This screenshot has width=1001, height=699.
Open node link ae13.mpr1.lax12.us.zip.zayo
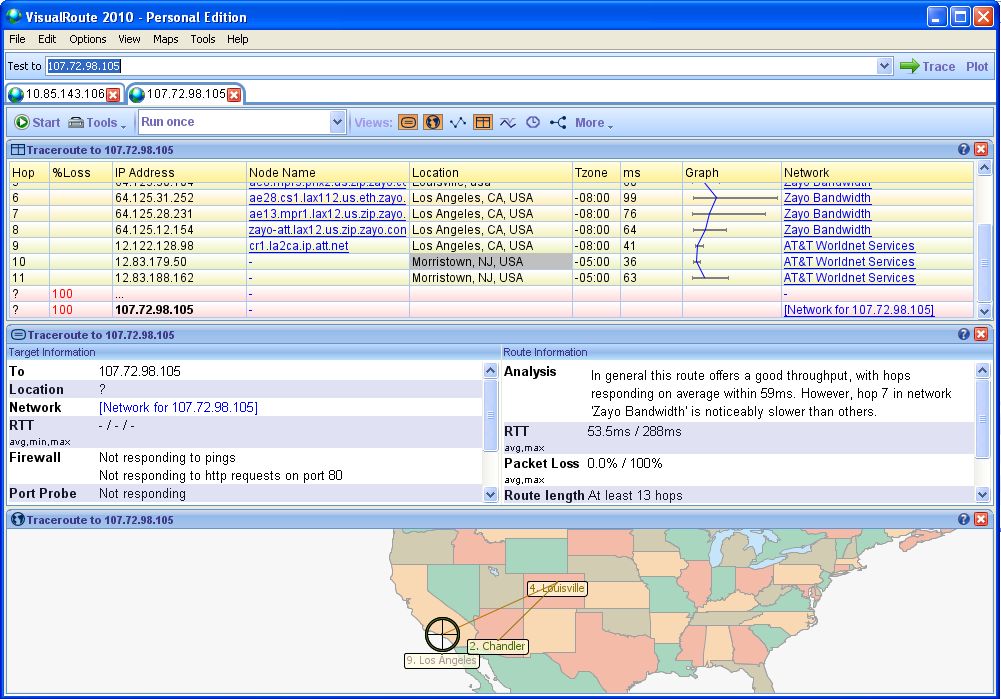click(x=327, y=214)
